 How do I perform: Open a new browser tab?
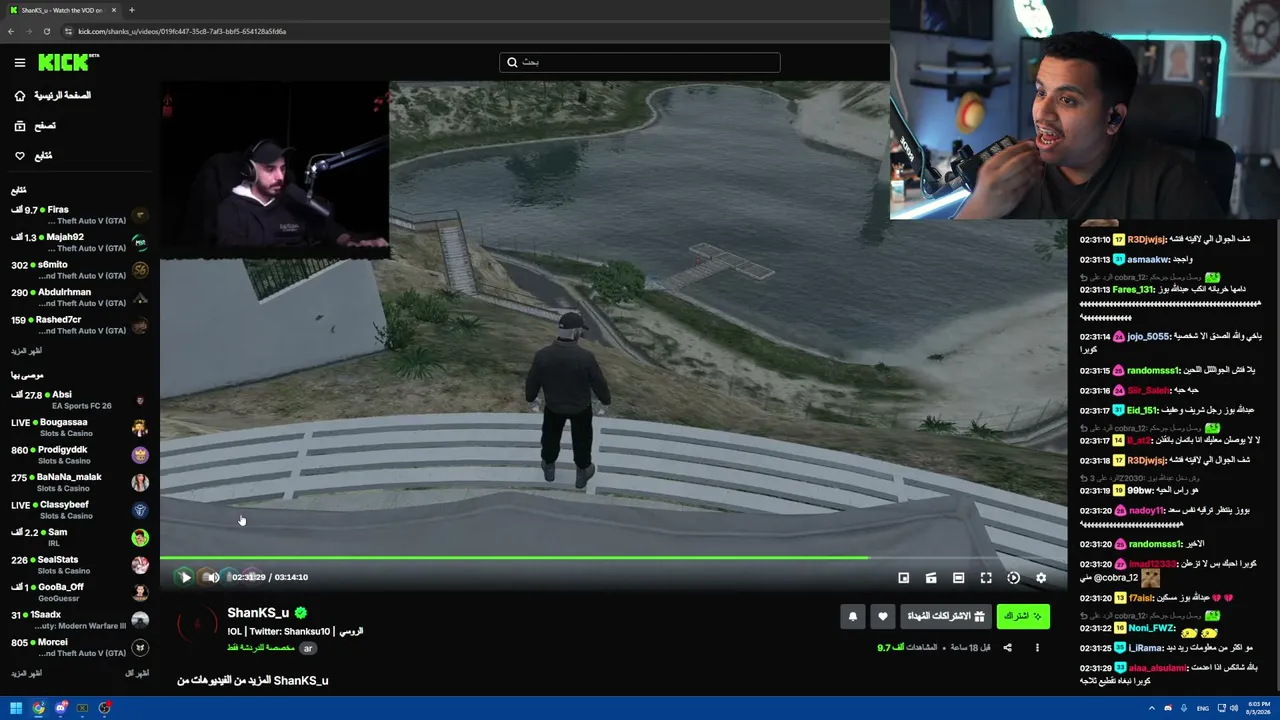click(x=132, y=10)
